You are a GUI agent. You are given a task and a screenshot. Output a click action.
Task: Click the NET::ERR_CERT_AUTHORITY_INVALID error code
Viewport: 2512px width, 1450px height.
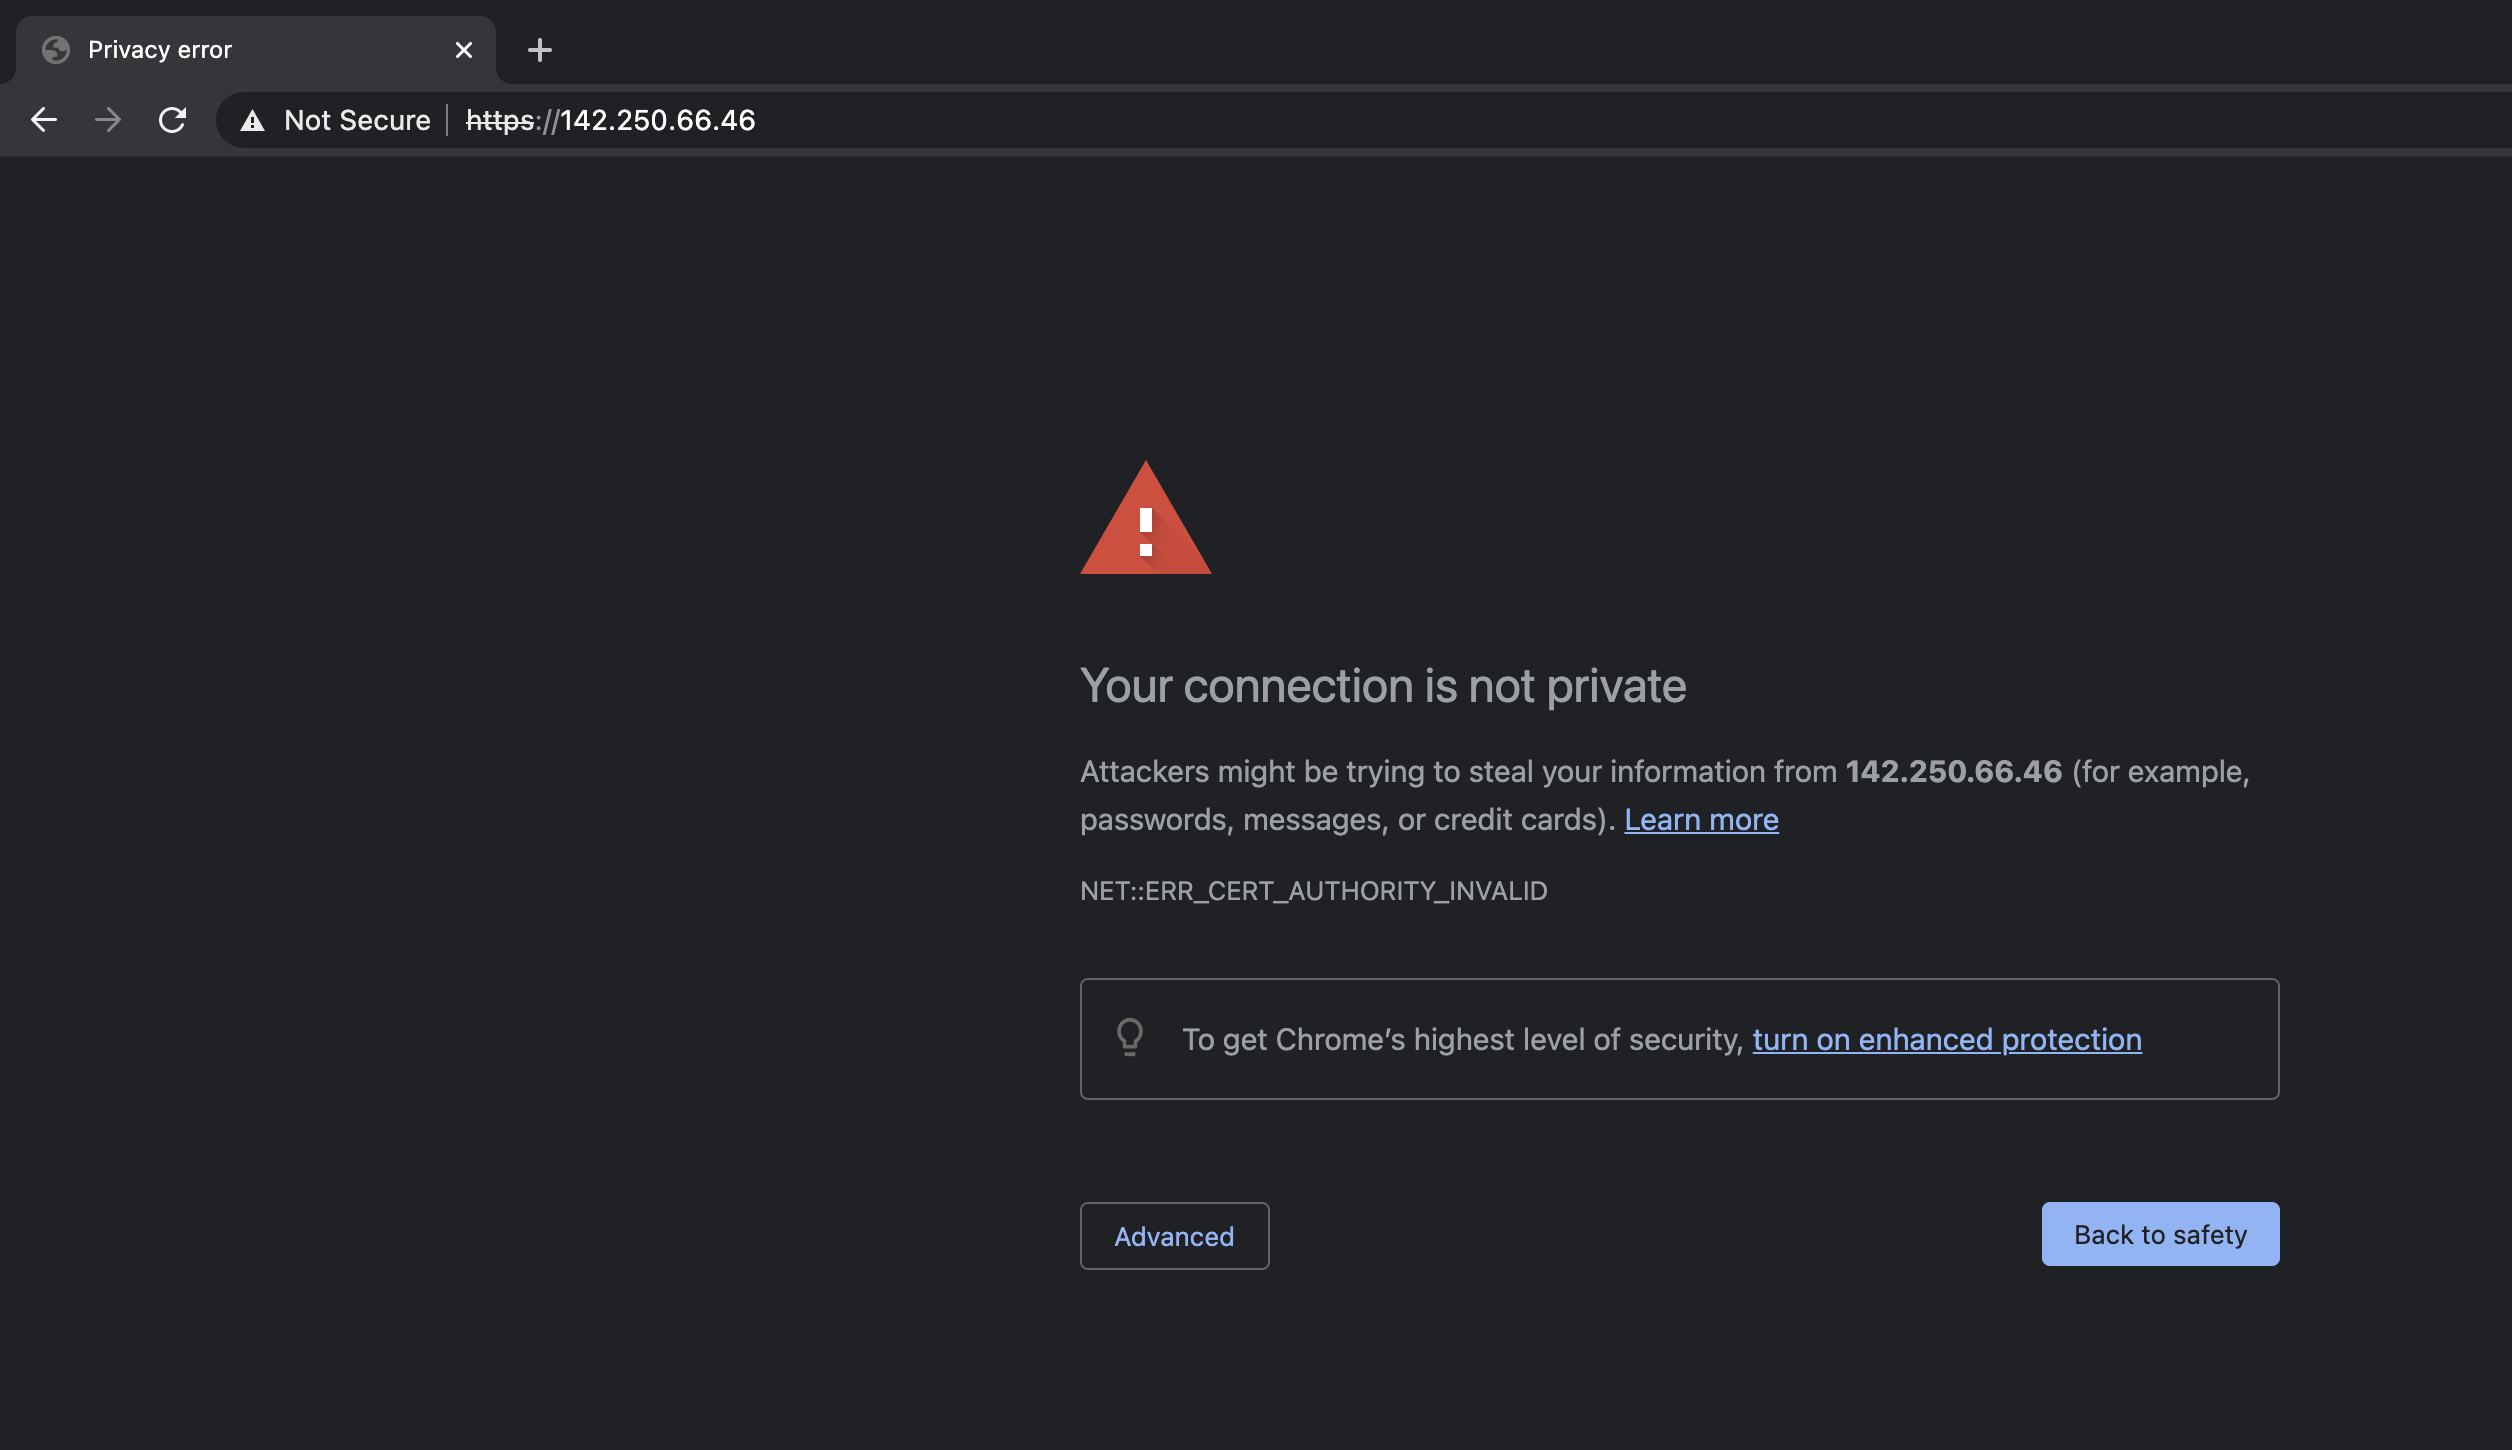coord(1313,891)
